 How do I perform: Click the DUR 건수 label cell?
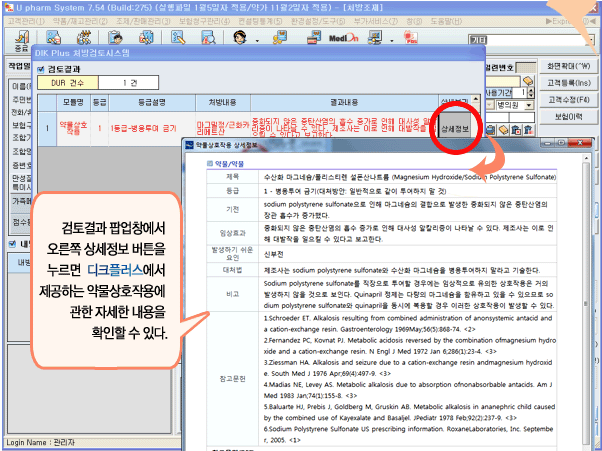point(68,83)
